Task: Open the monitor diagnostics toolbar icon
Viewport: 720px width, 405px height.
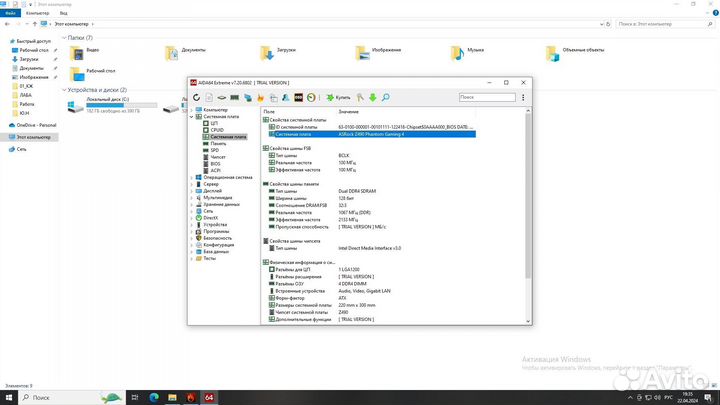Action: (x=273, y=97)
